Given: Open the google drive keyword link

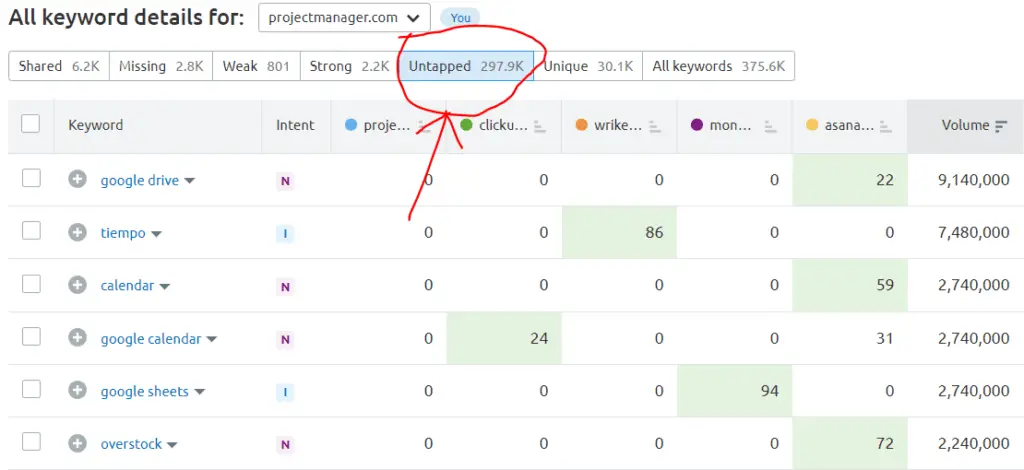Looking at the screenshot, I should pos(140,181).
